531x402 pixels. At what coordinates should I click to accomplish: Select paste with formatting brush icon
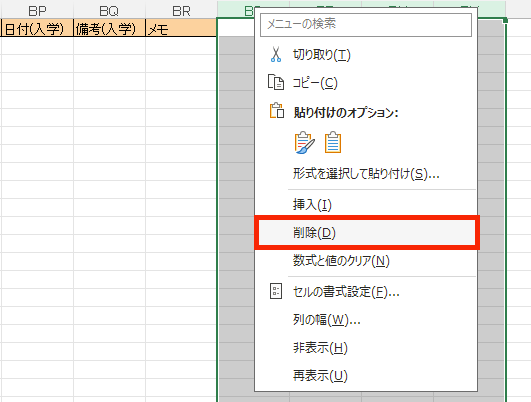[304, 143]
